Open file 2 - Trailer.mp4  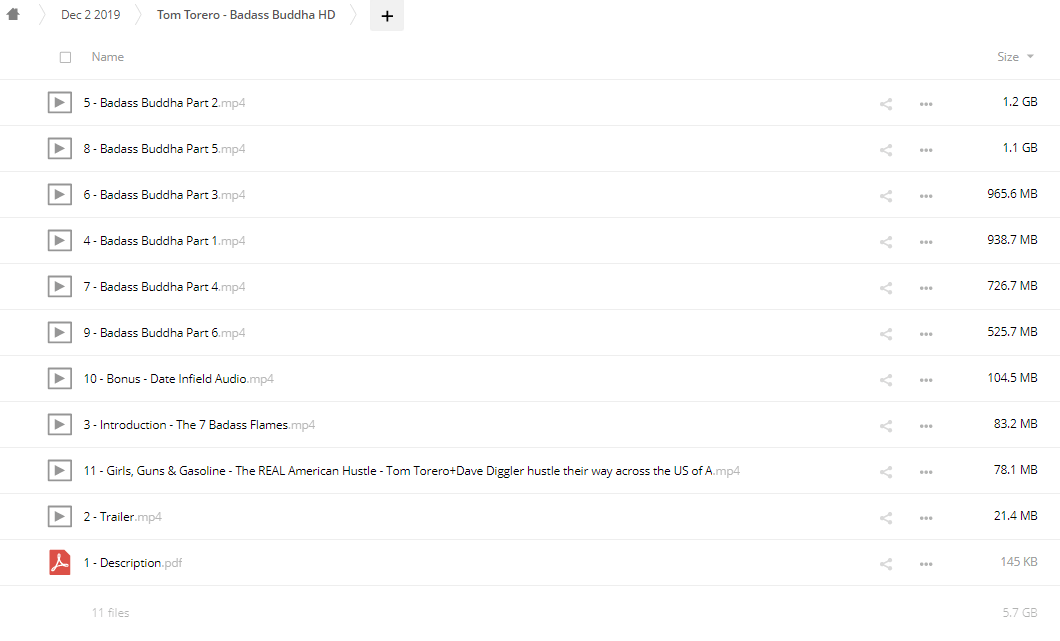pos(122,517)
